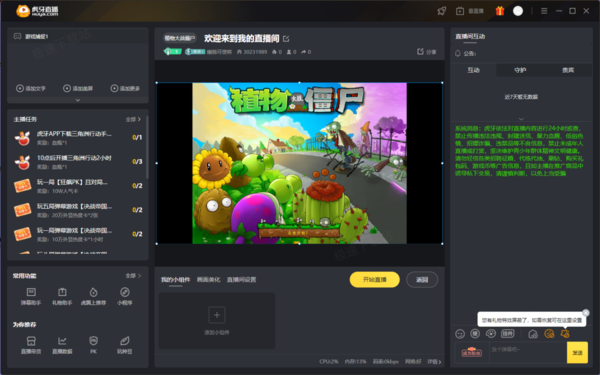600x375 pixels.
Task: Expand the scene sources panel chevron
Action: (x=78, y=100)
